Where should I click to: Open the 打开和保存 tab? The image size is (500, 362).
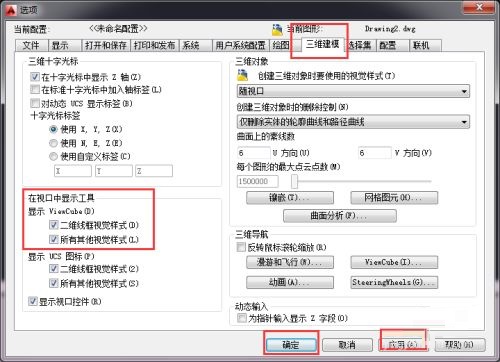(x=106, y=45)
